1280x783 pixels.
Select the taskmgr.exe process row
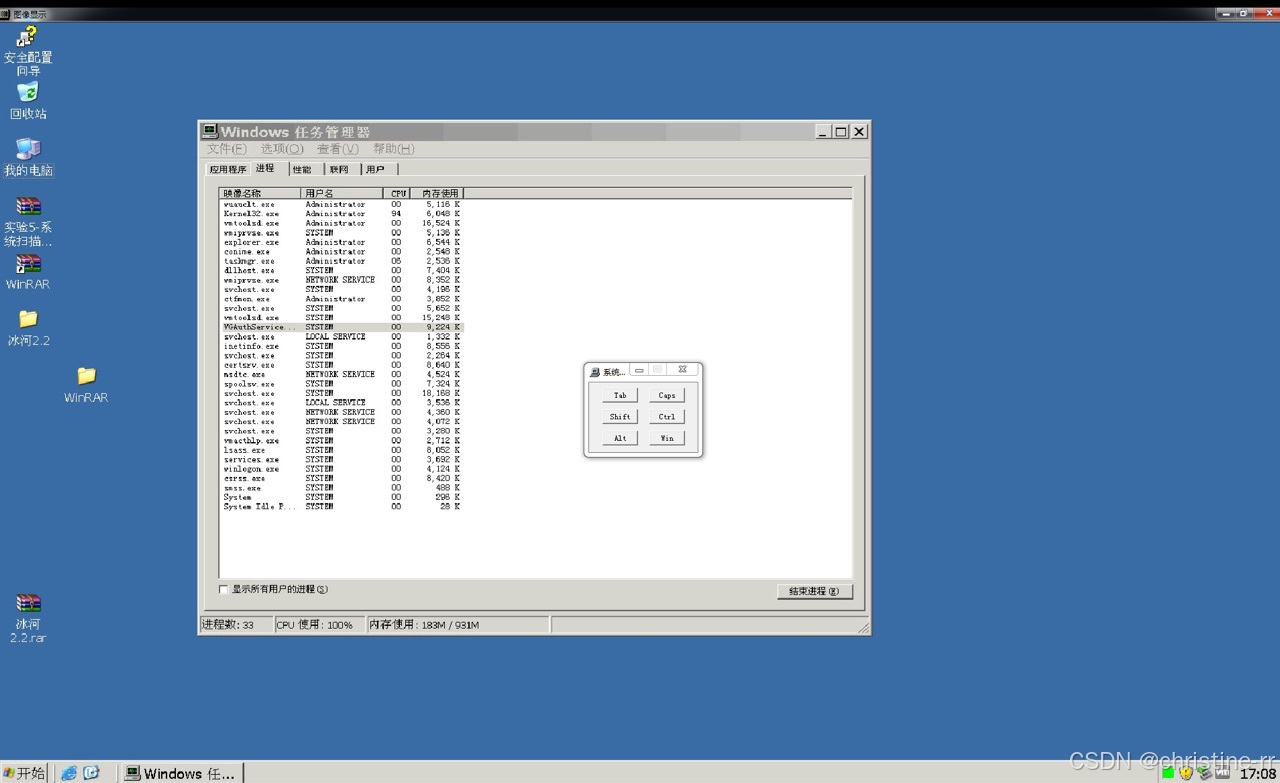click(x=342, y=261)
